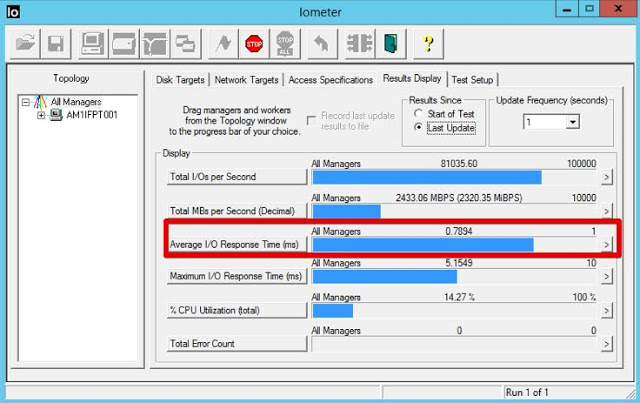Click the 0.7894 response time value
Viewport: 640px width, 403px height.
point(459,232)
